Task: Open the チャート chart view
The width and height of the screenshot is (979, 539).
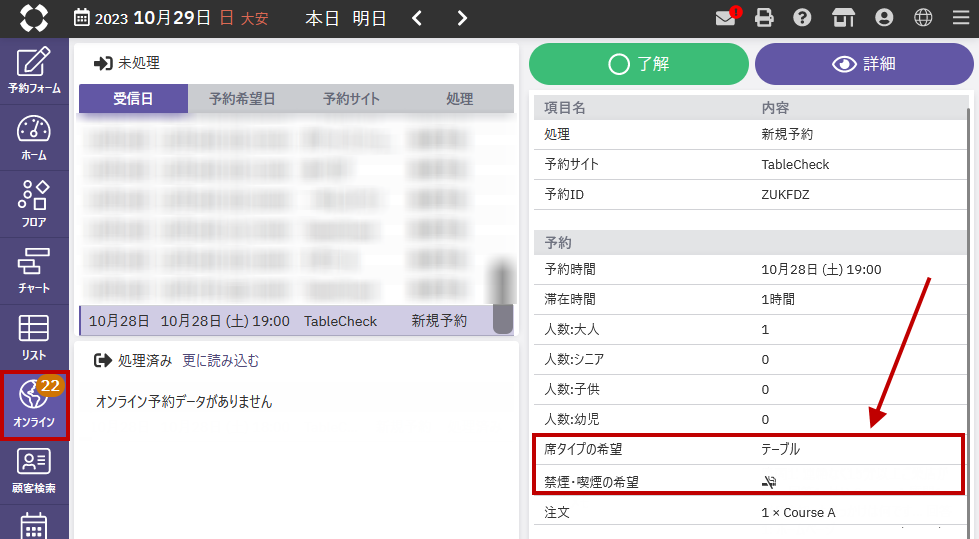Action: pos(34,271)
